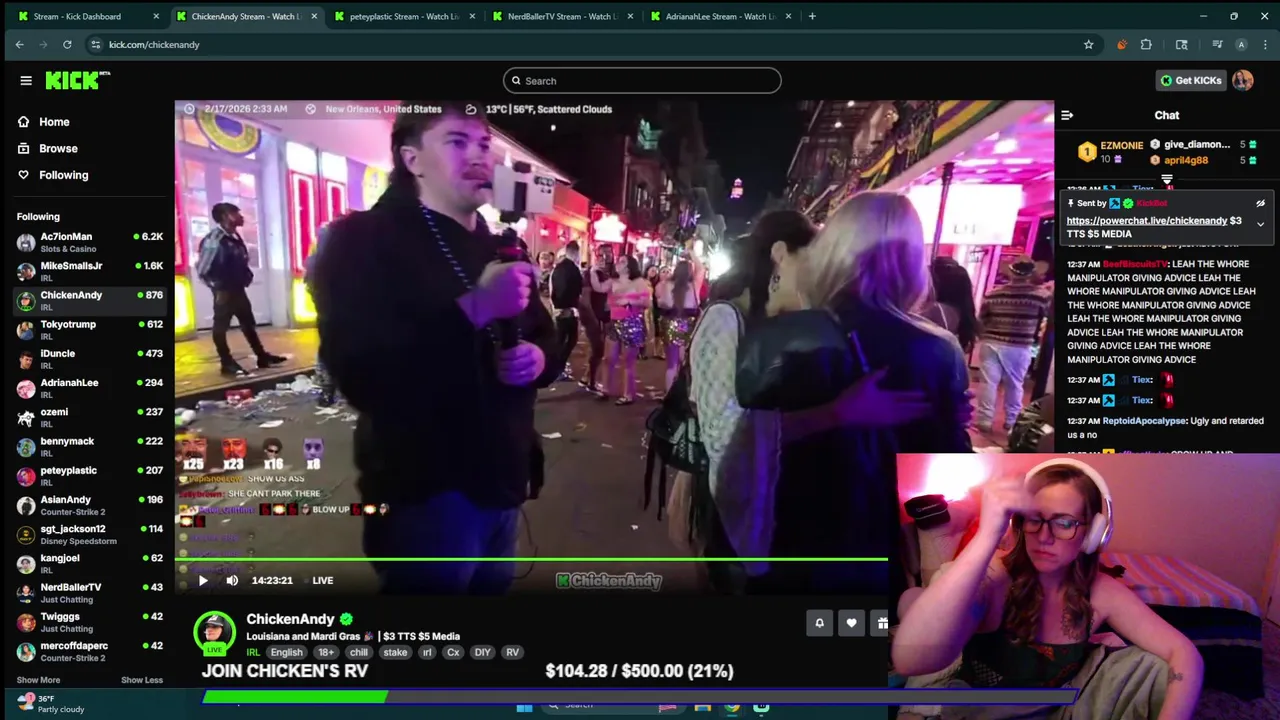Viewport: 1280px width, 720px height.
Task: Open Ac7ionMan channel in Following list
Action: pyautogui.click(x=89, y=242)
